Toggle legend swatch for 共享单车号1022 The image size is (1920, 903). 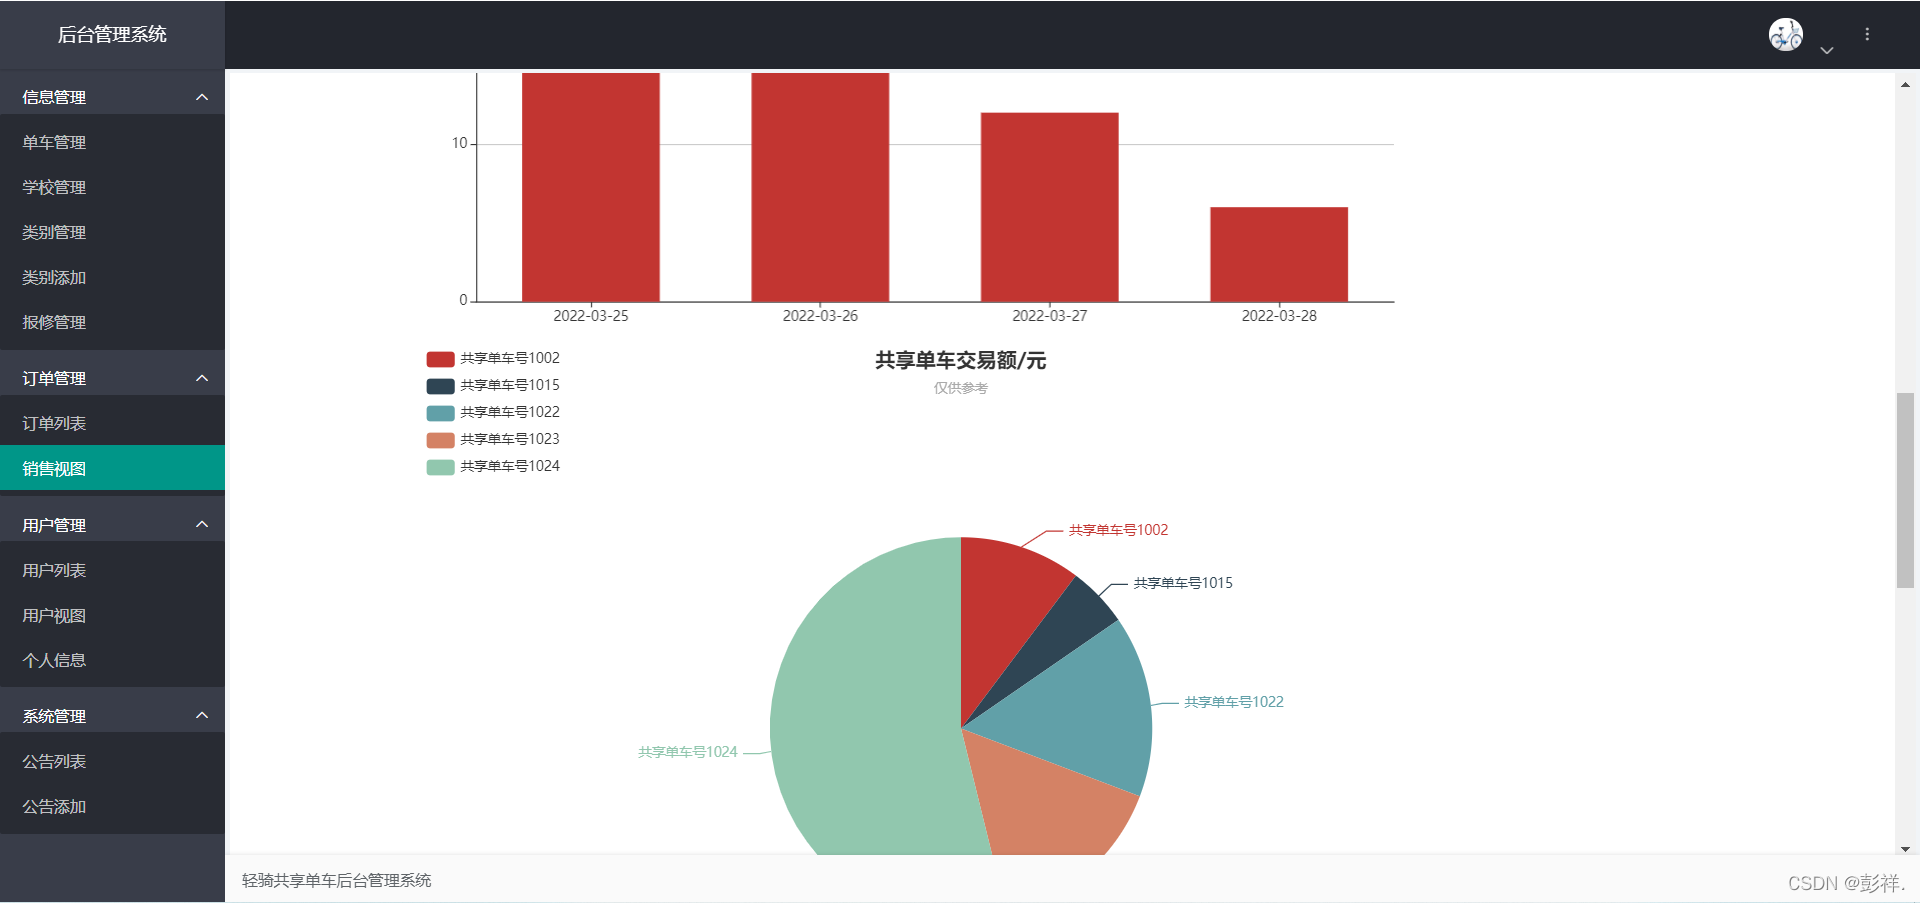coord(440,413)
